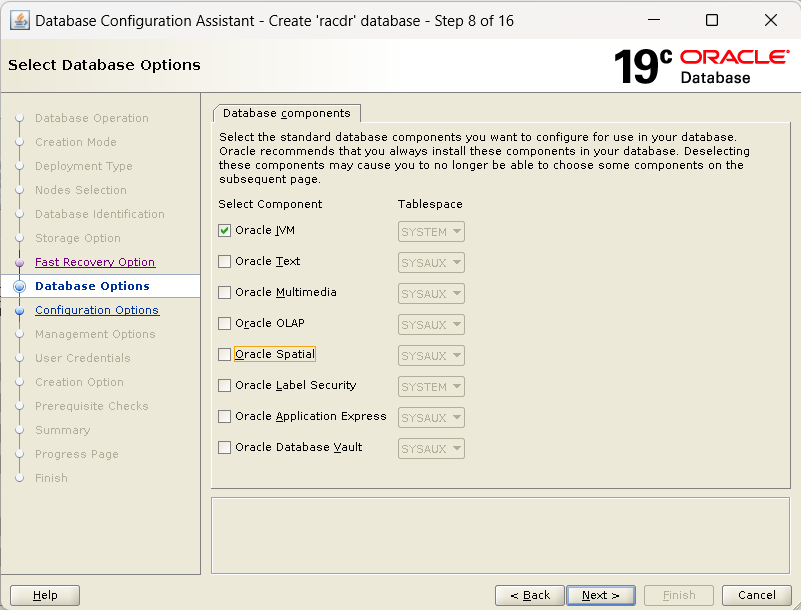Expand Oracle Spatial tablespace dropdown
The height and width of the screenshot is (610, 801).
[x=431, y=356]
